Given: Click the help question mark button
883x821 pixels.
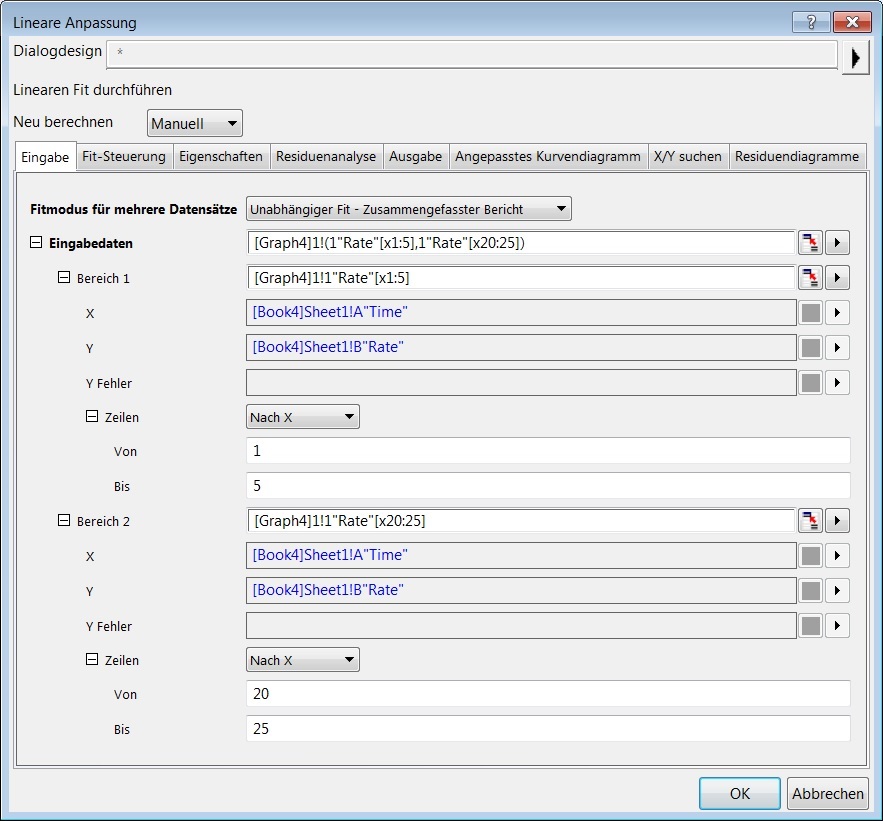Looking at the screenshot, I should (811, 22).
